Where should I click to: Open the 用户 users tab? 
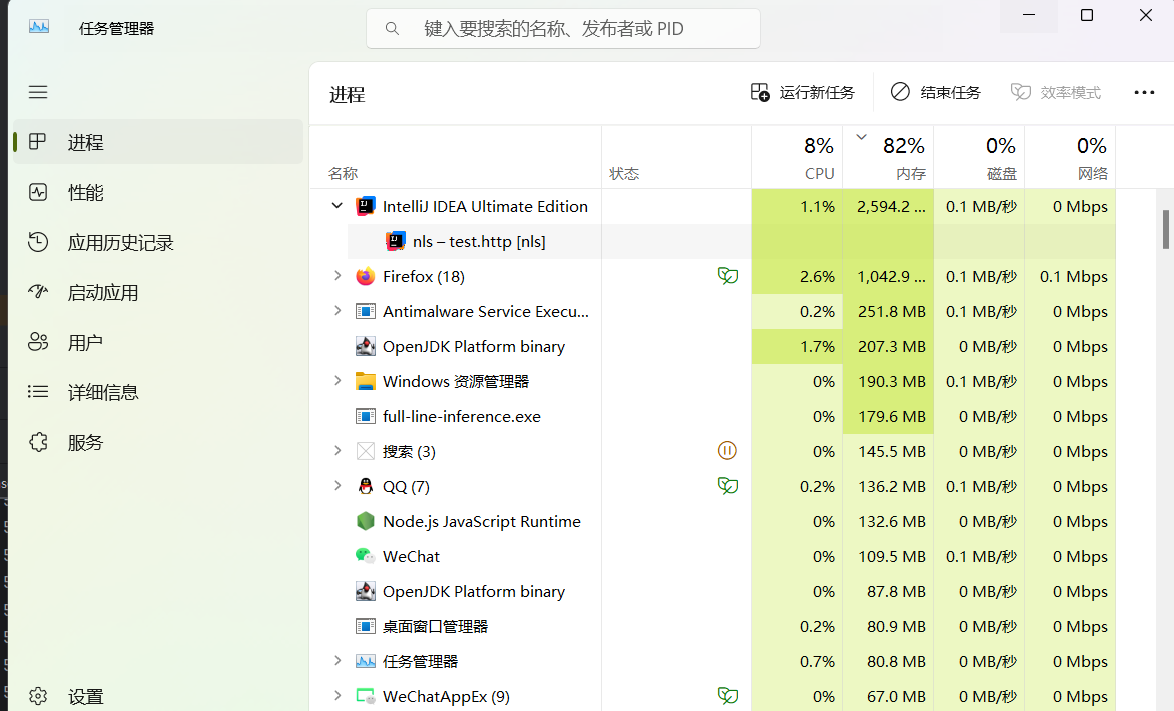pyautogui.click(x=158, y=342)
